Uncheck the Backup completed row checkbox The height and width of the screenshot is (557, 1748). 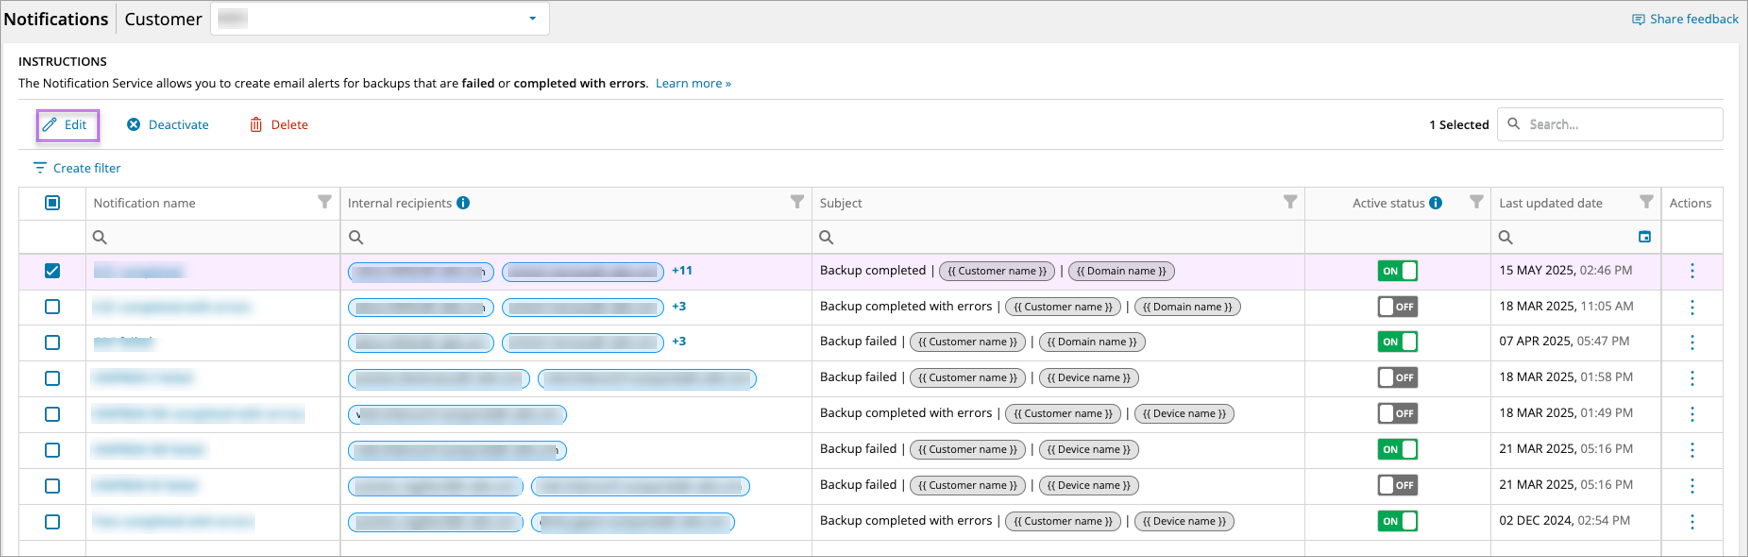(53, 271)
